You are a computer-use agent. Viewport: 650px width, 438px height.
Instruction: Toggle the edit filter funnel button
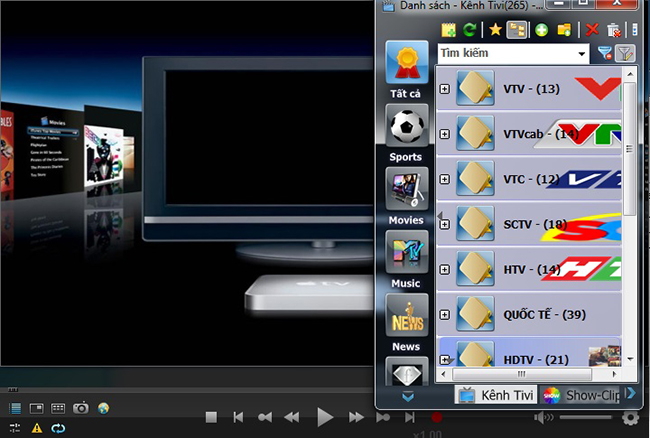[x=625, y=53]
